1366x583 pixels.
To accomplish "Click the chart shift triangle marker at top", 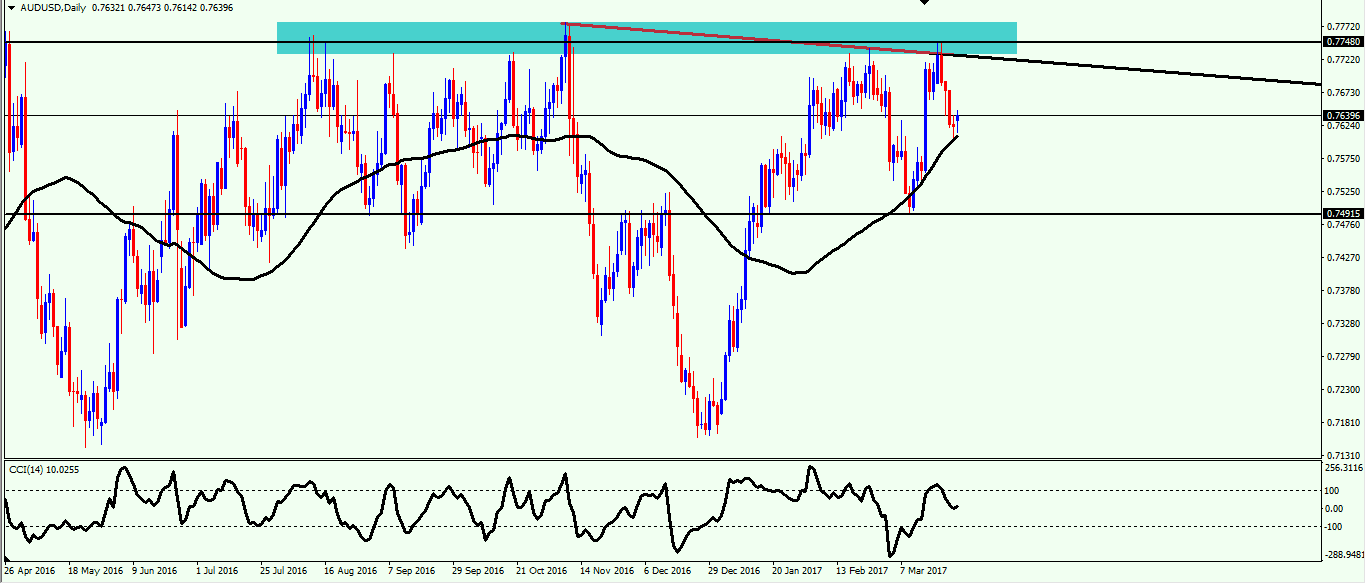I will pos(925,2).
